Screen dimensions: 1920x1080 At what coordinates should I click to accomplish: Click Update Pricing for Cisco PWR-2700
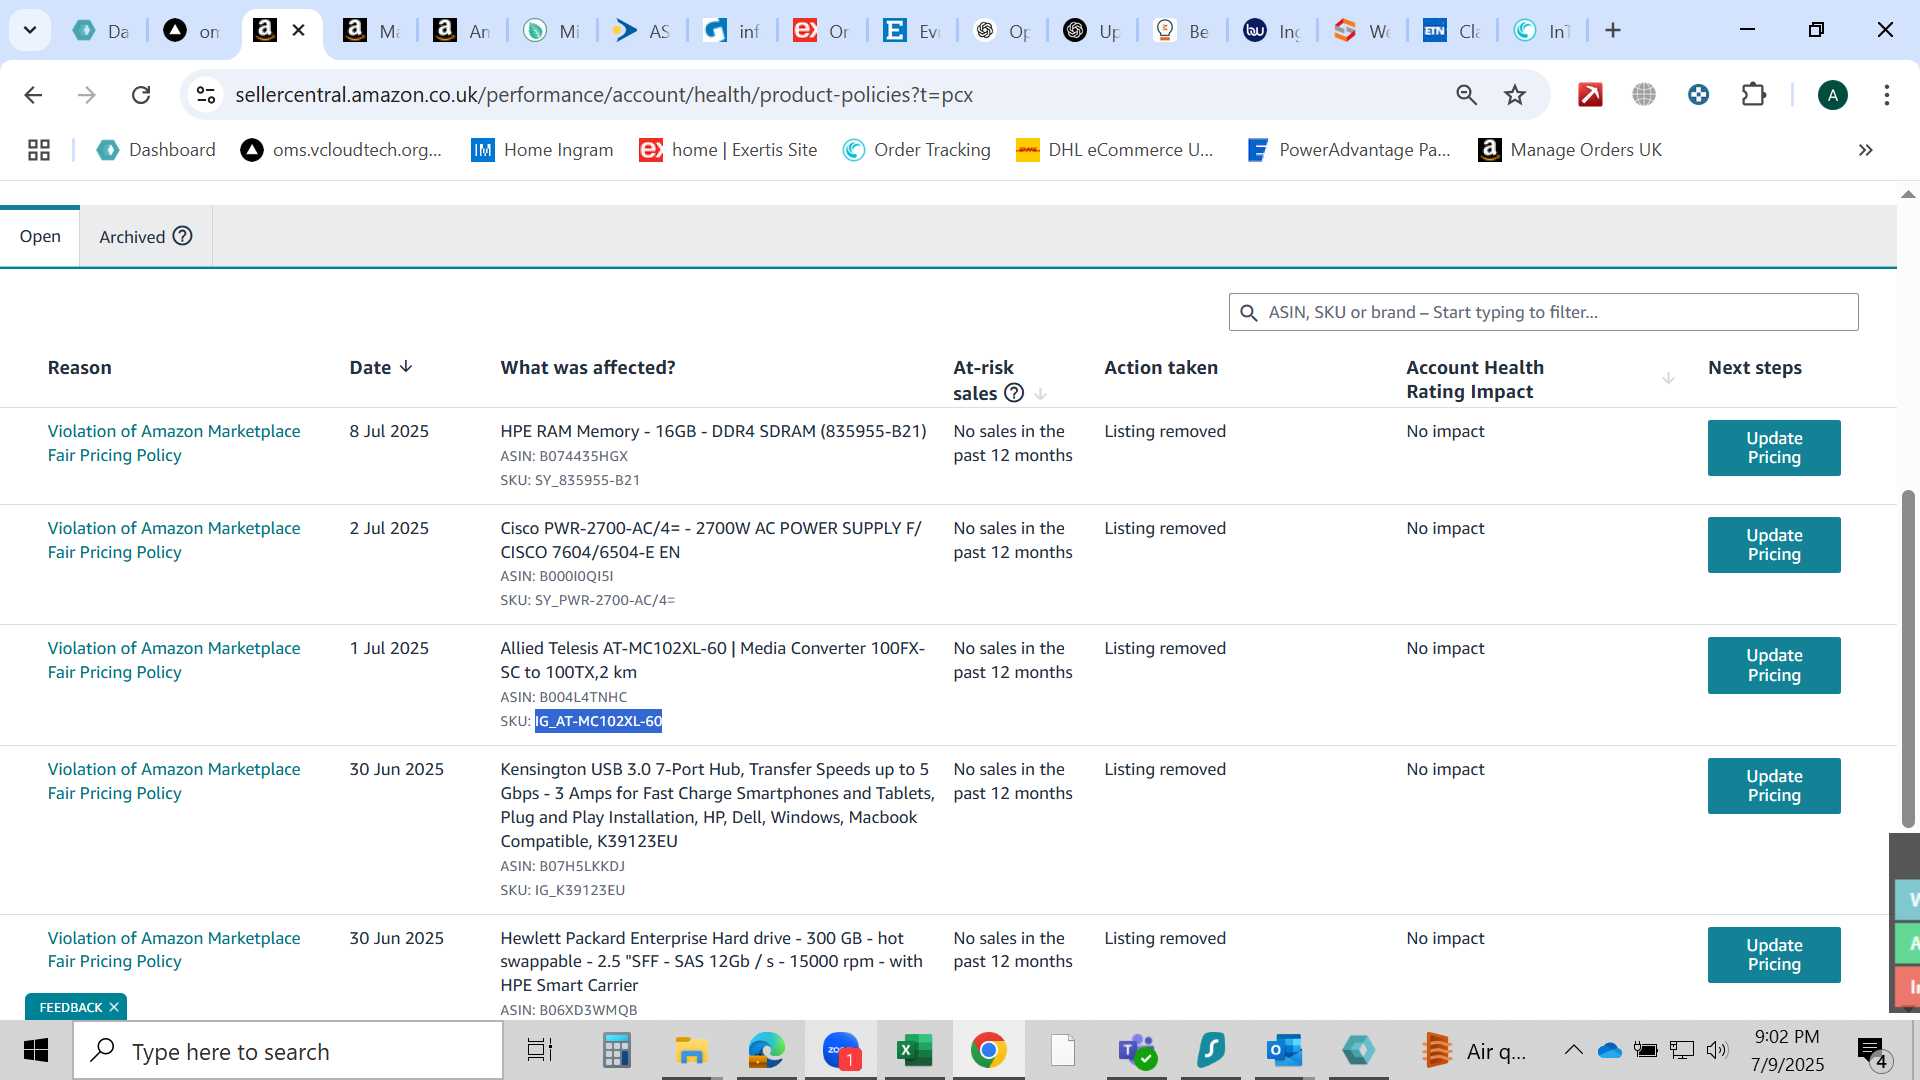(1774, 545)
